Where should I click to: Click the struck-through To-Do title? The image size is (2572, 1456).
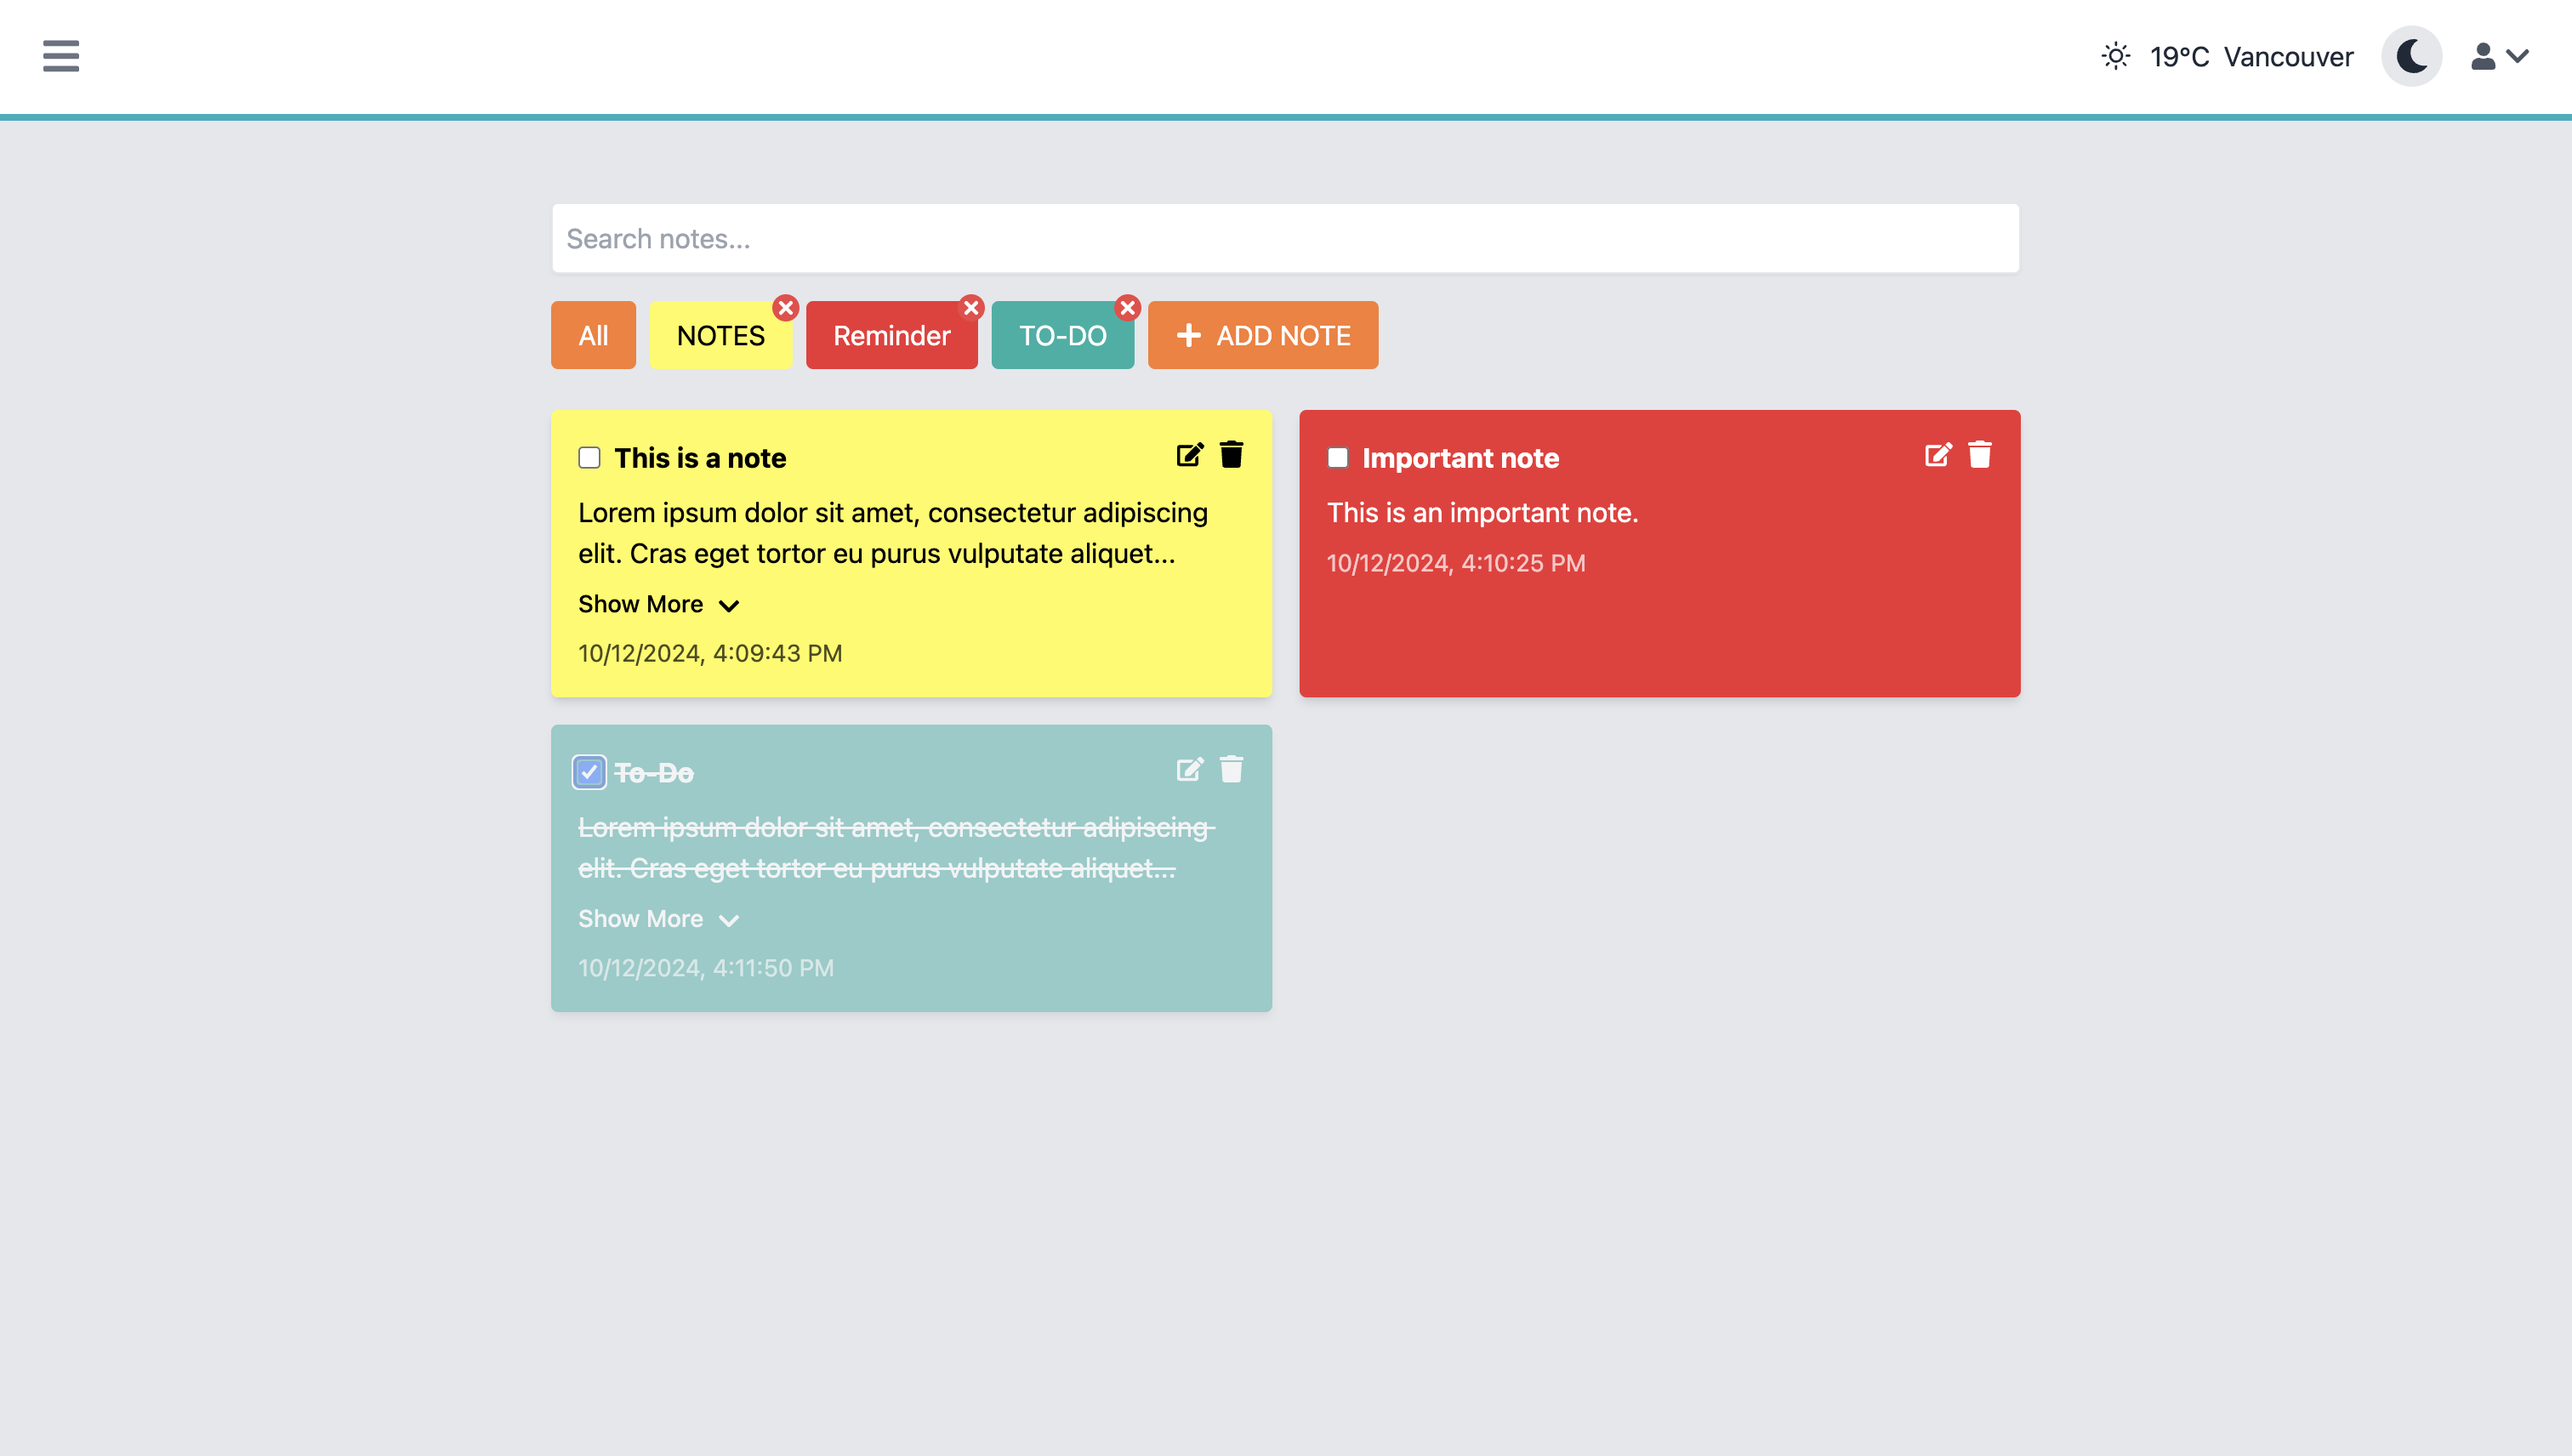pyautogui.click(x=653, y=773)
